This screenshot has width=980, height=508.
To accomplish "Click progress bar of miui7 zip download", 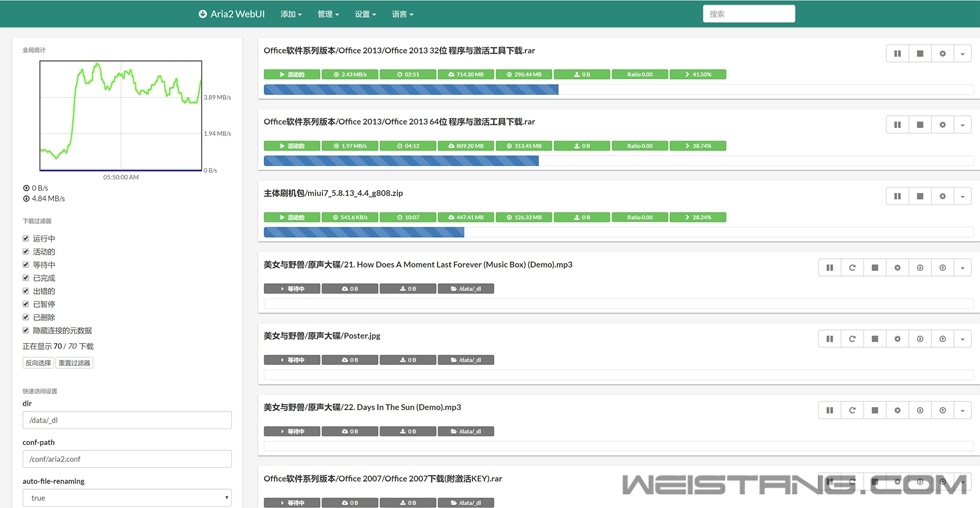I will (x=618, y=232).
